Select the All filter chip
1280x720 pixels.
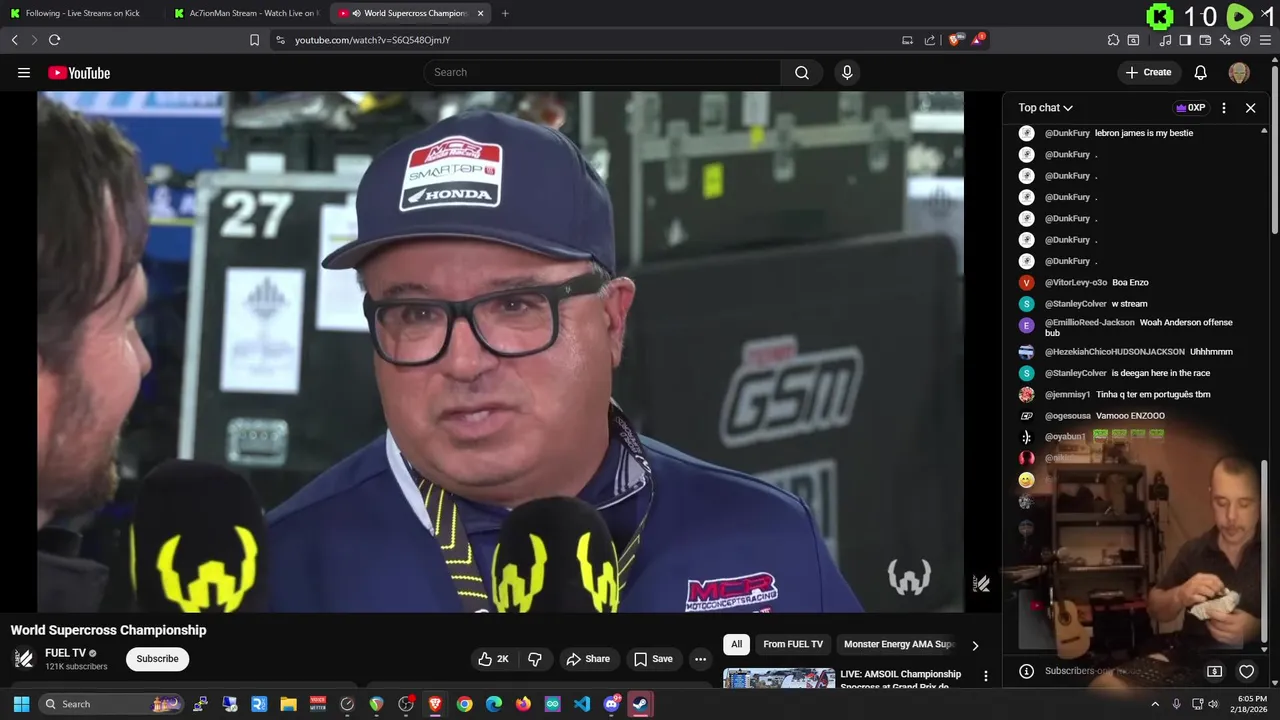(x=736, y=644)
